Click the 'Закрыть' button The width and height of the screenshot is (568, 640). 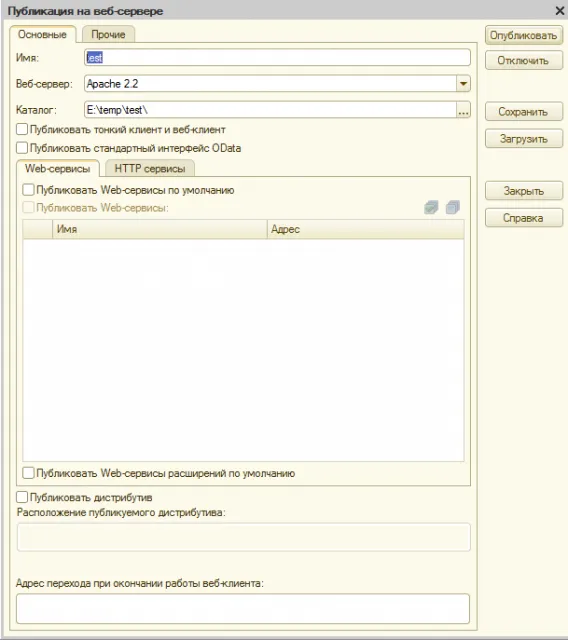point(524,191)
